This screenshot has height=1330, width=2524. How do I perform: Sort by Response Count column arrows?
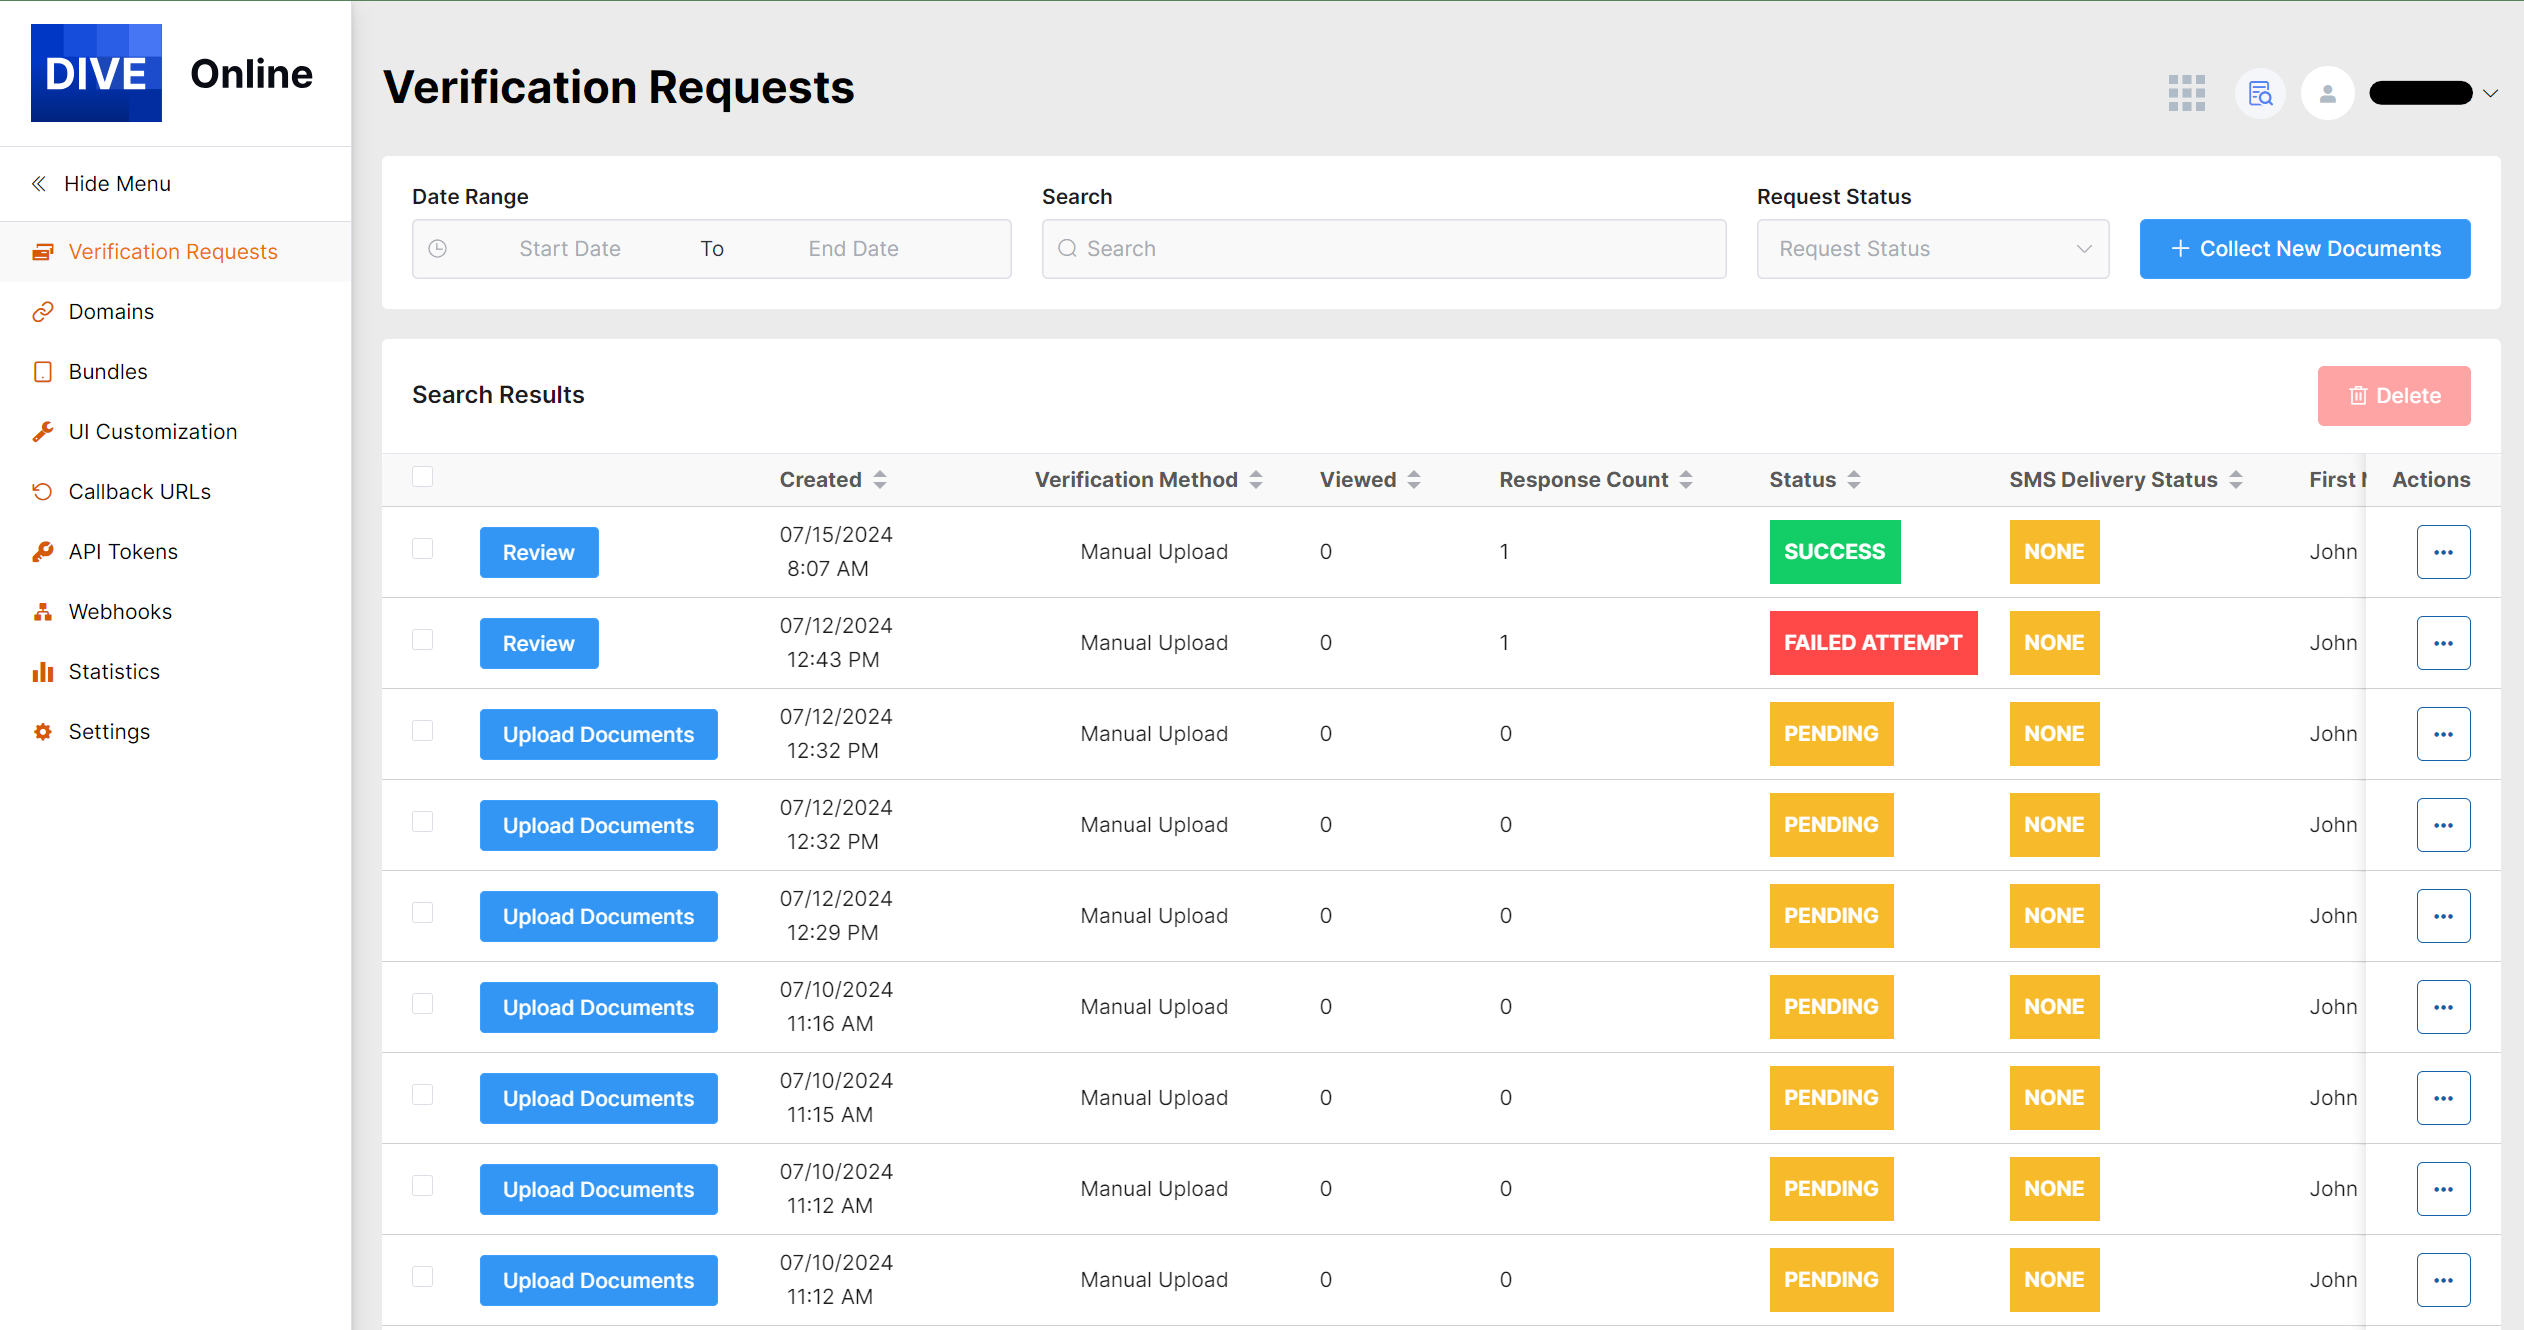click(1686, 480)
